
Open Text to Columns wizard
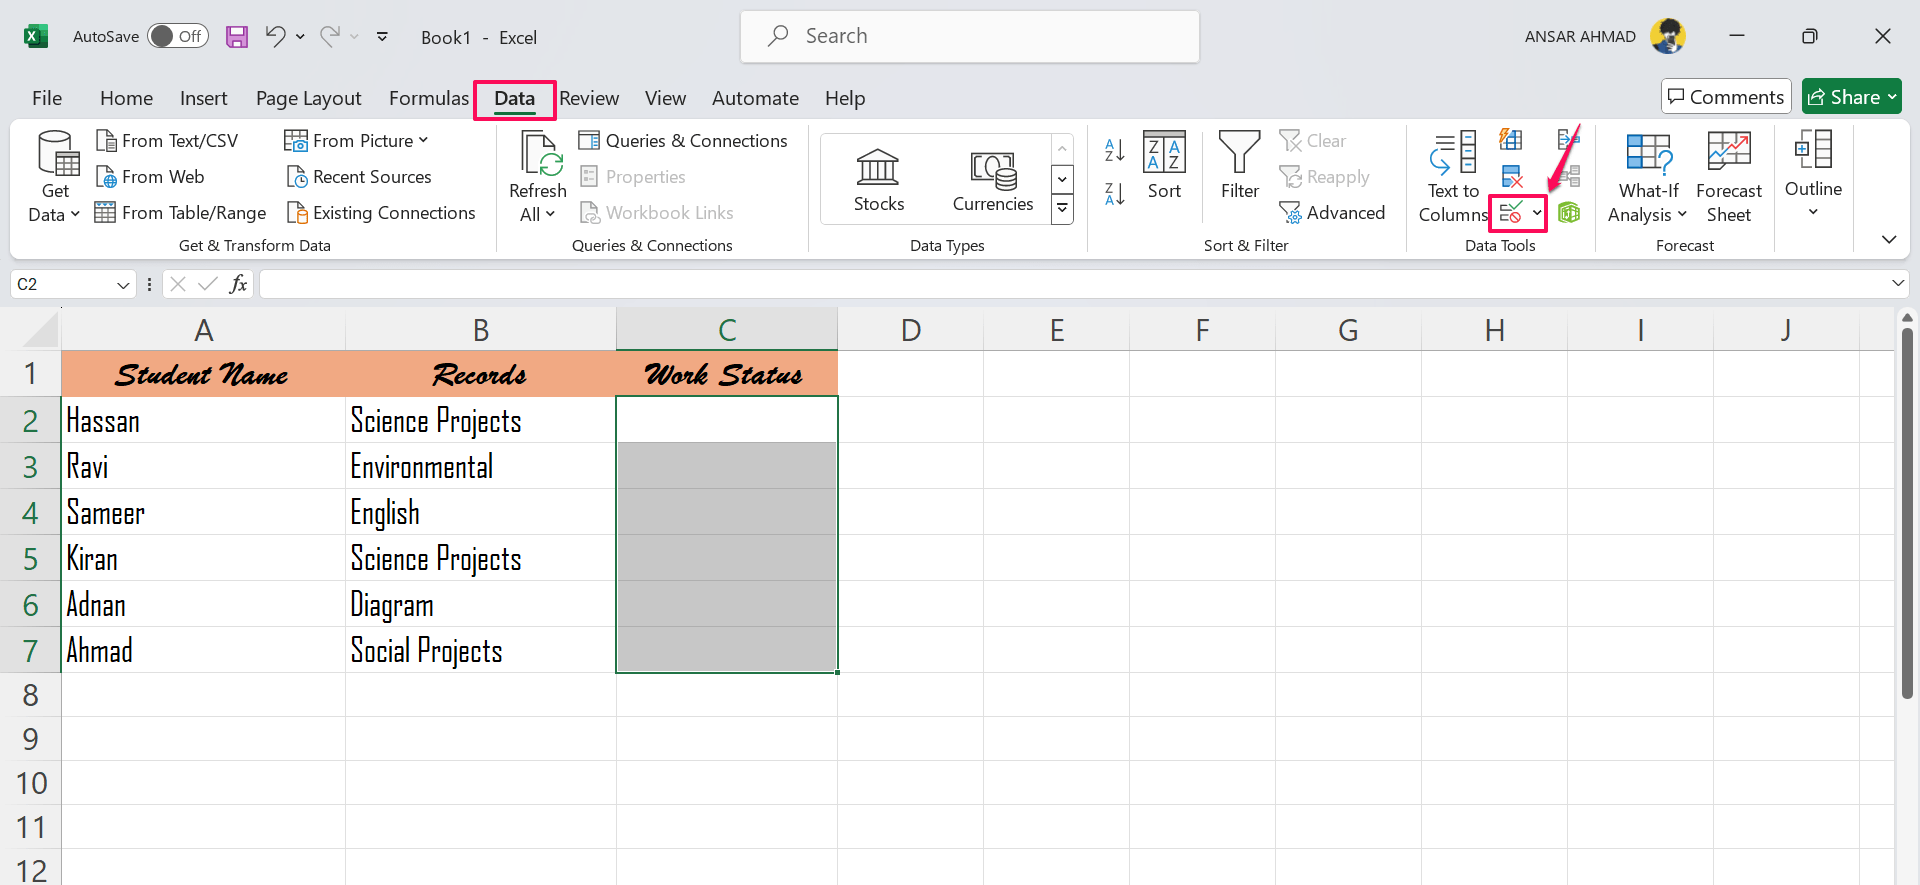pyautogui.click(x=1453, y=177)
